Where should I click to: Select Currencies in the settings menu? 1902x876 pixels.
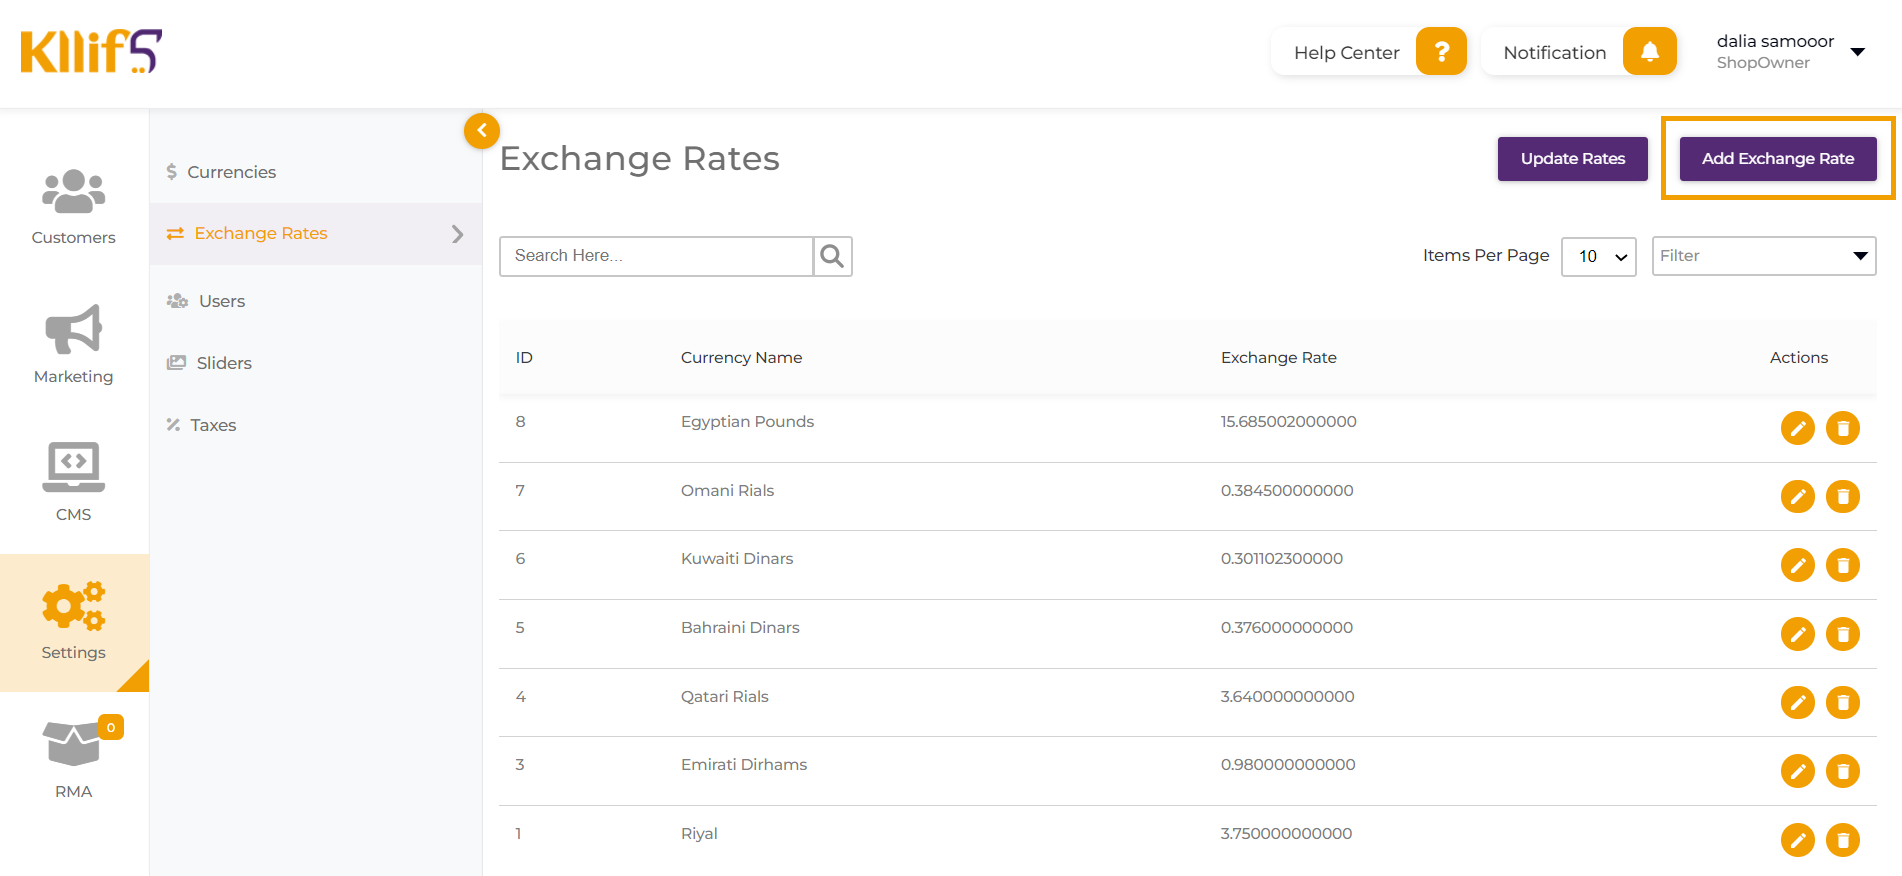click(231, 172)
